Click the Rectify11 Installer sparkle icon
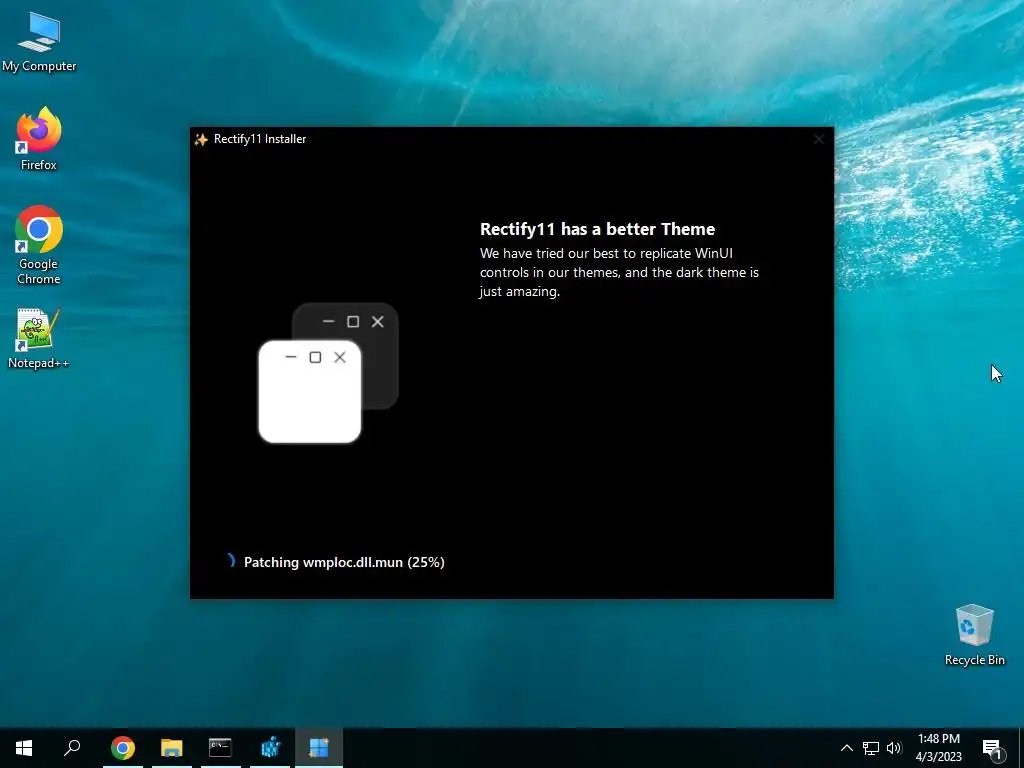Image resolution: width=1024 pixels, height=768 pixels. coord(201,139)
